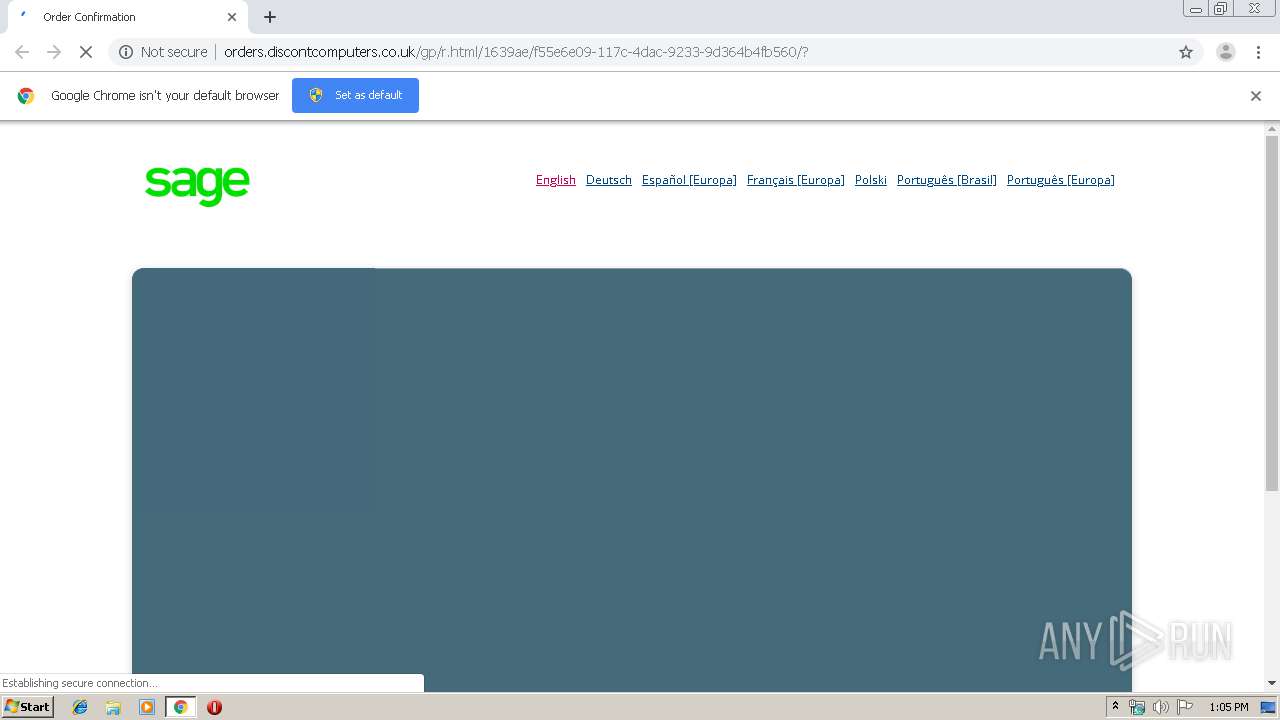Launch Internet Explorer from taskbar
This screenshot has width=1280, height=720.
tap(80, 707)
